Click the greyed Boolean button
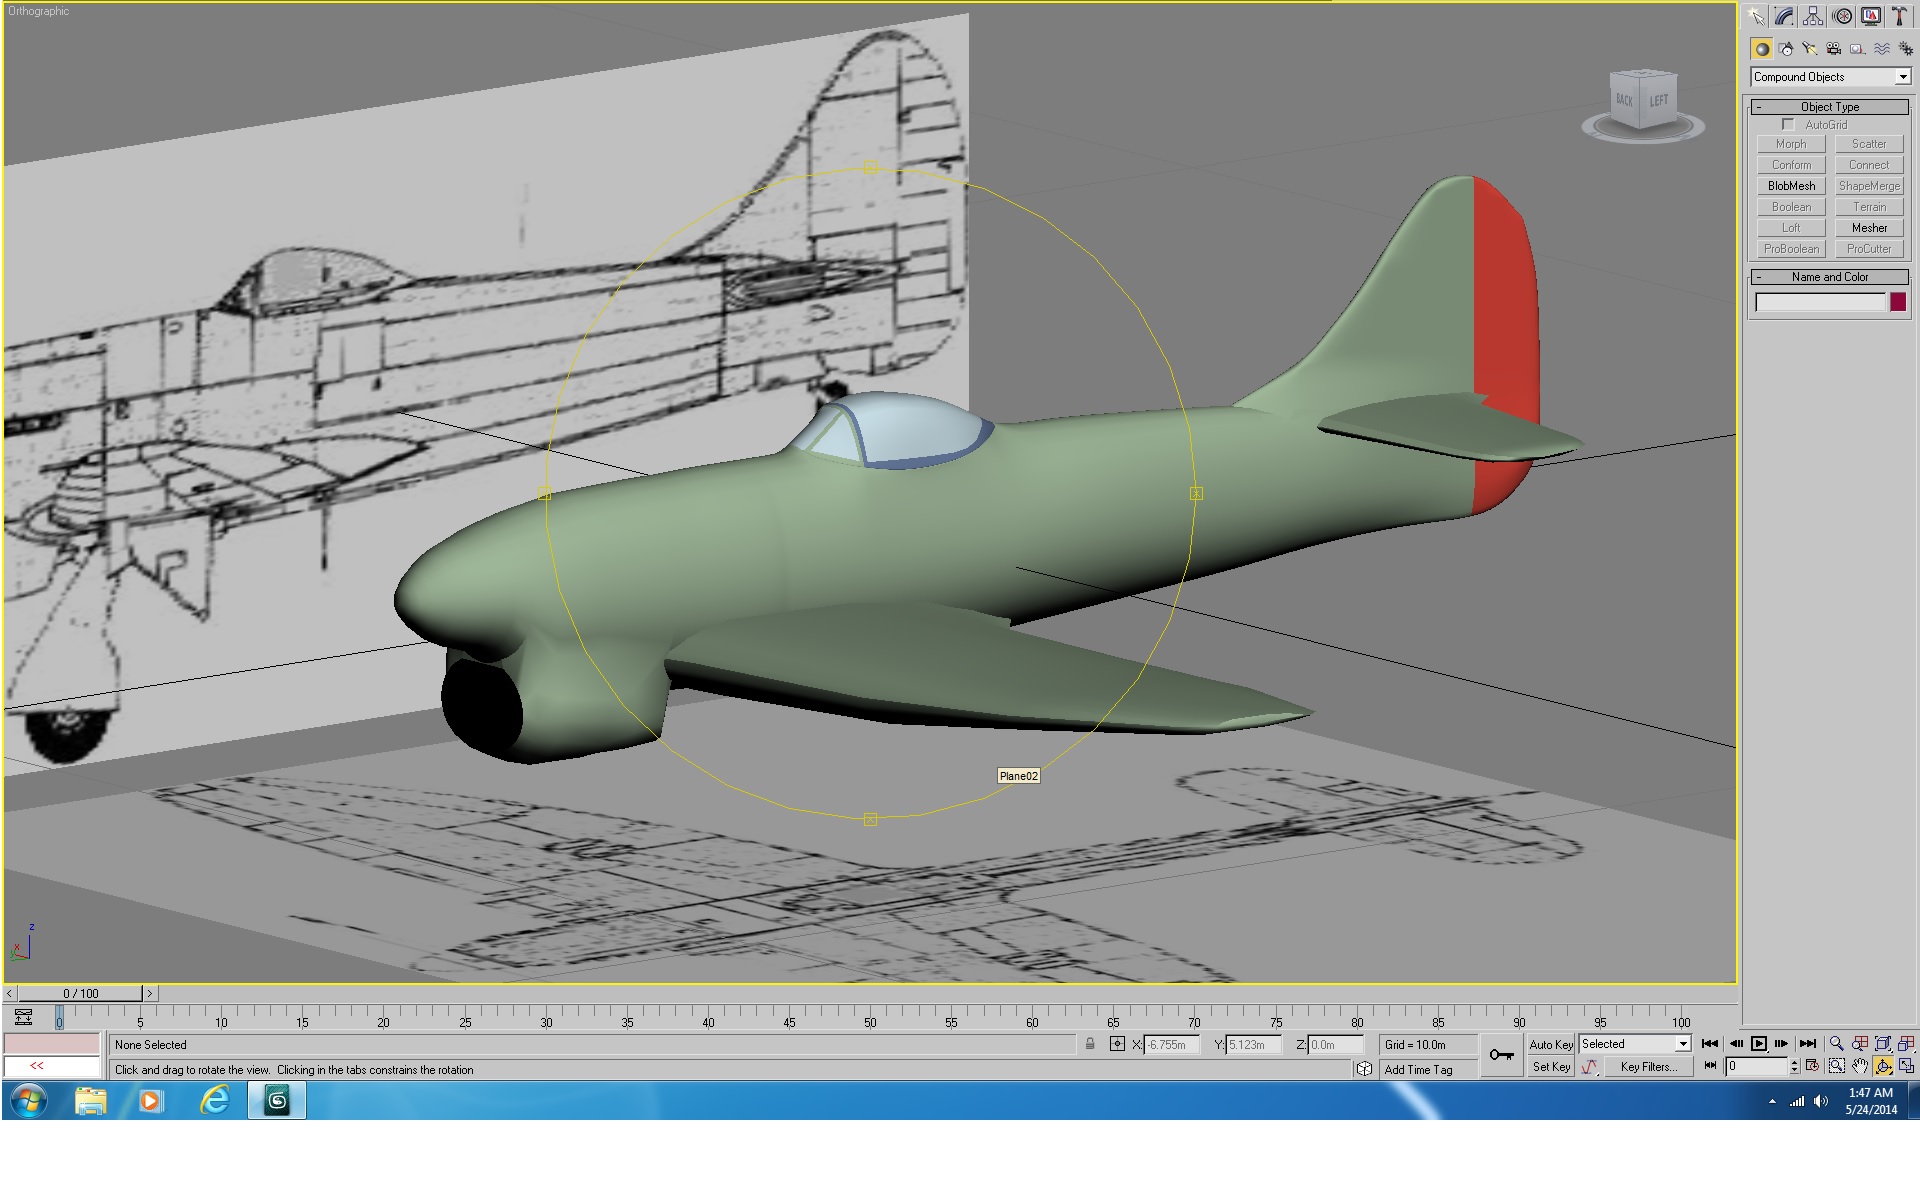This screenshot has width=1920, height=1200. point(1791,207)
